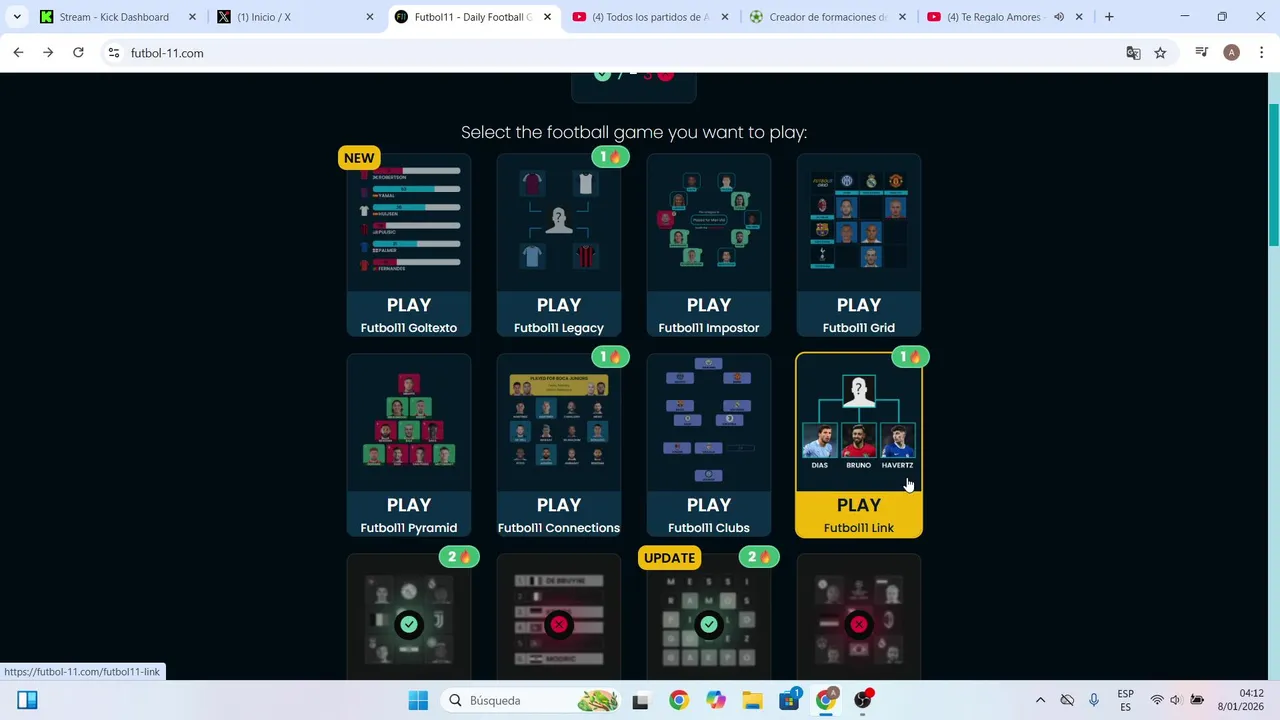Open the Chrome profile avatar

1231,53
